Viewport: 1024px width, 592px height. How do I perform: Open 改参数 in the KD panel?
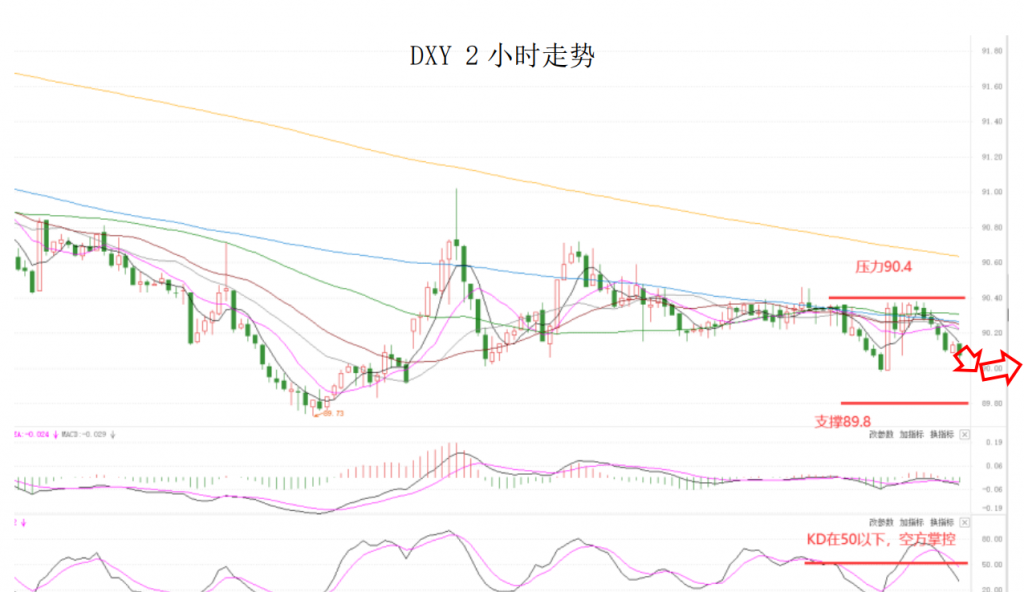tap(881, 522)
